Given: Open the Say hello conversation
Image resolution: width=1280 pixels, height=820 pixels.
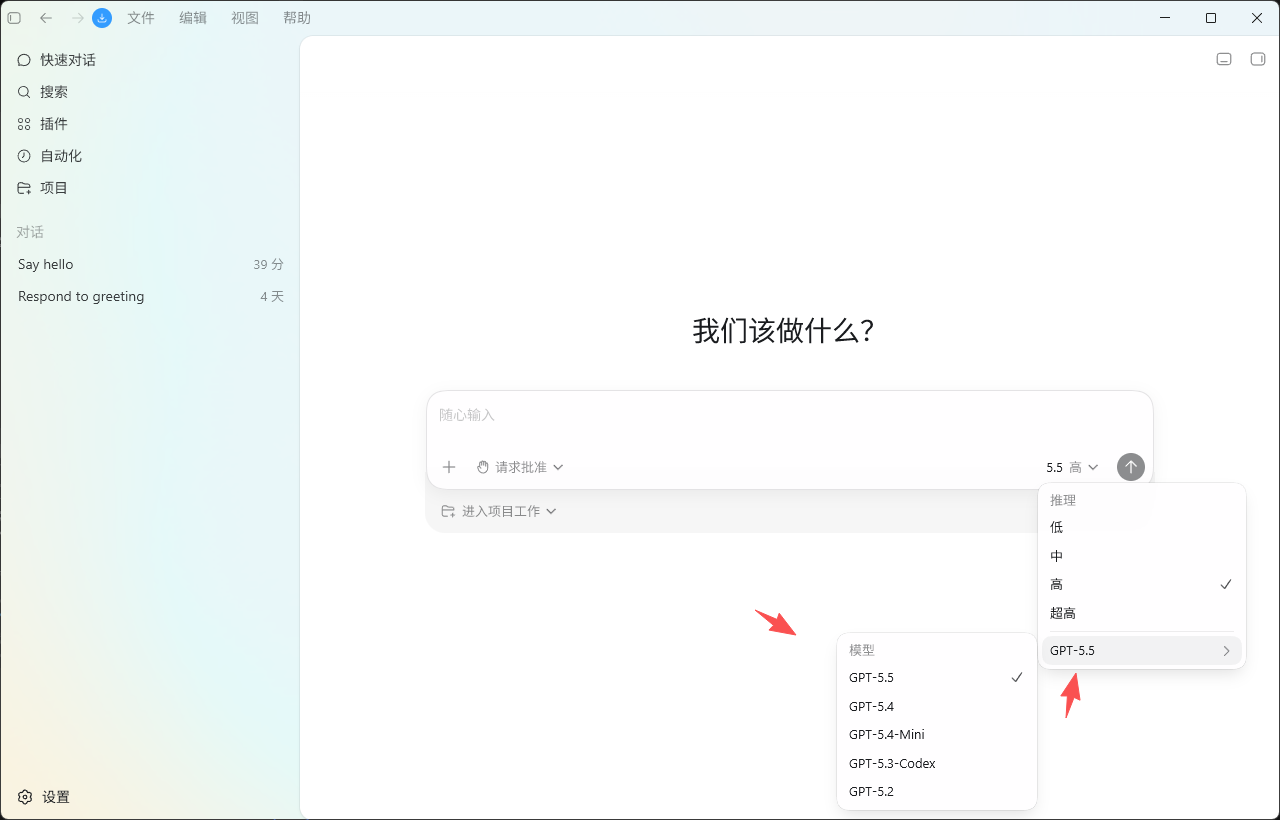Looking at the screenshot, I should coord(150,264).
